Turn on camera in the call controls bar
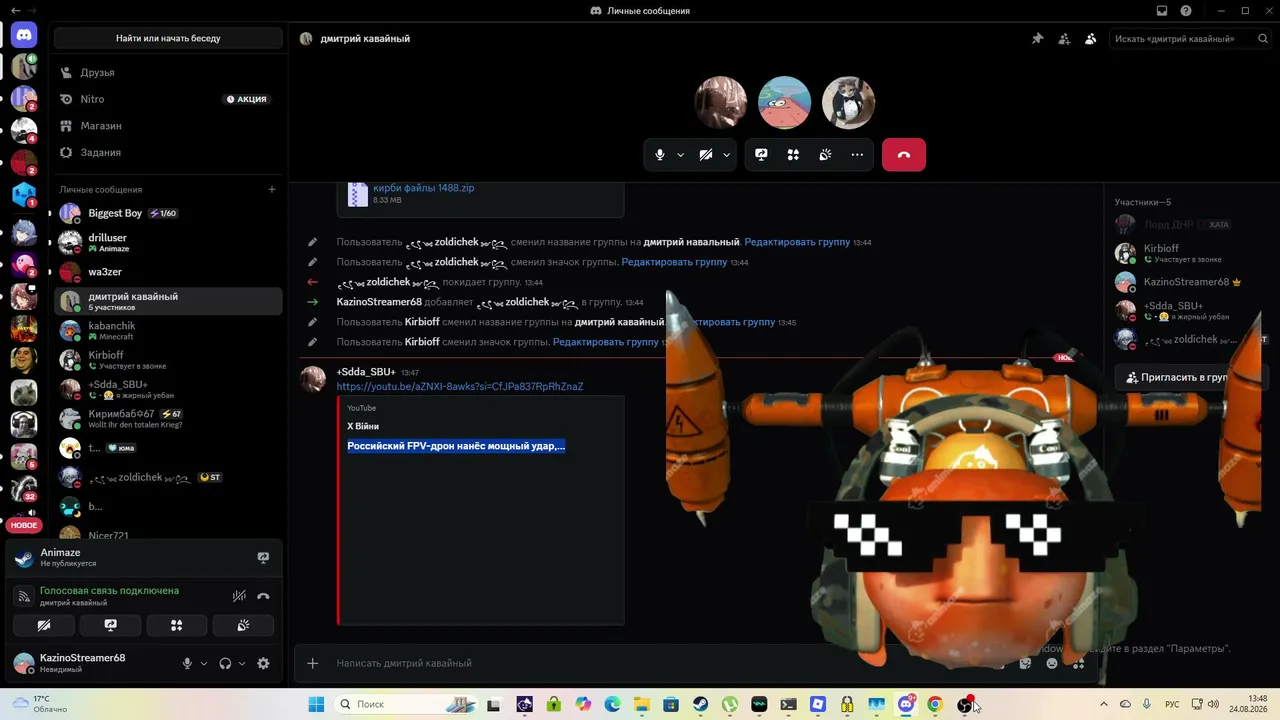The height and width of the screenshot is (720, 1280). [x=706, y=155]
